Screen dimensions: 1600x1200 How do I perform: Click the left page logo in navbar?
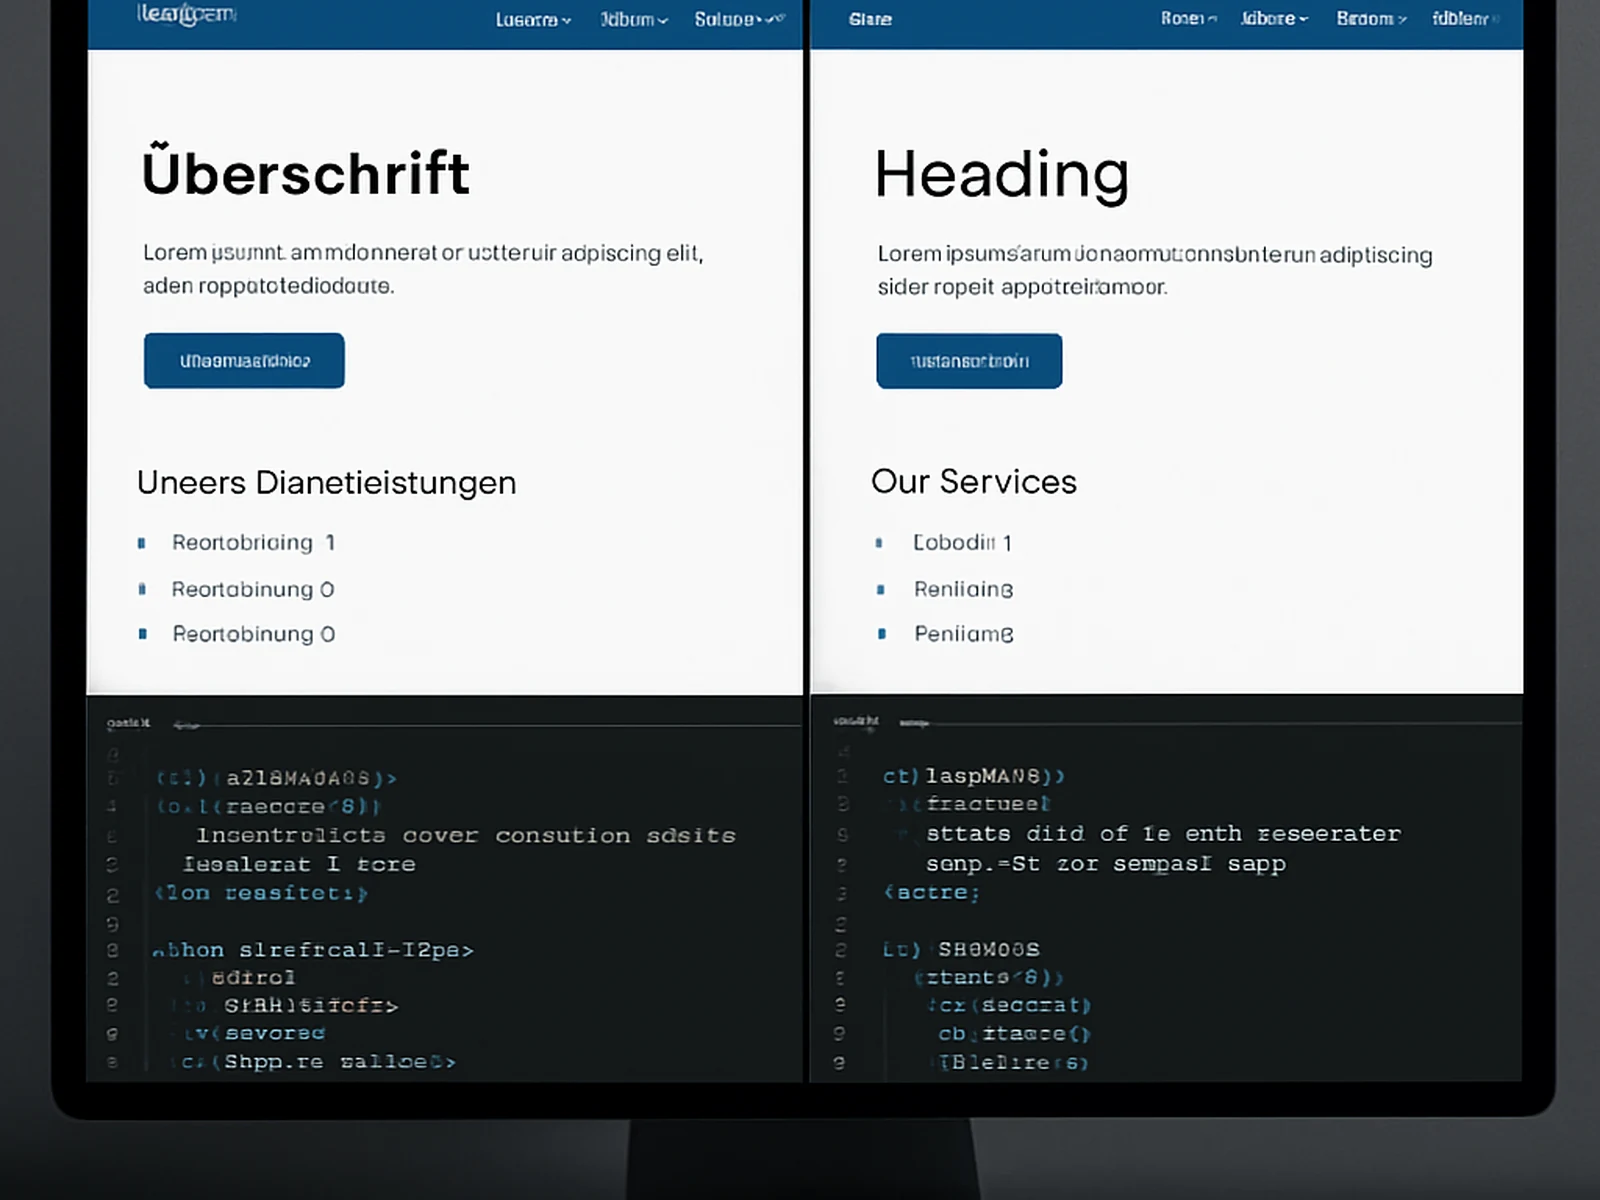[186, 14]
